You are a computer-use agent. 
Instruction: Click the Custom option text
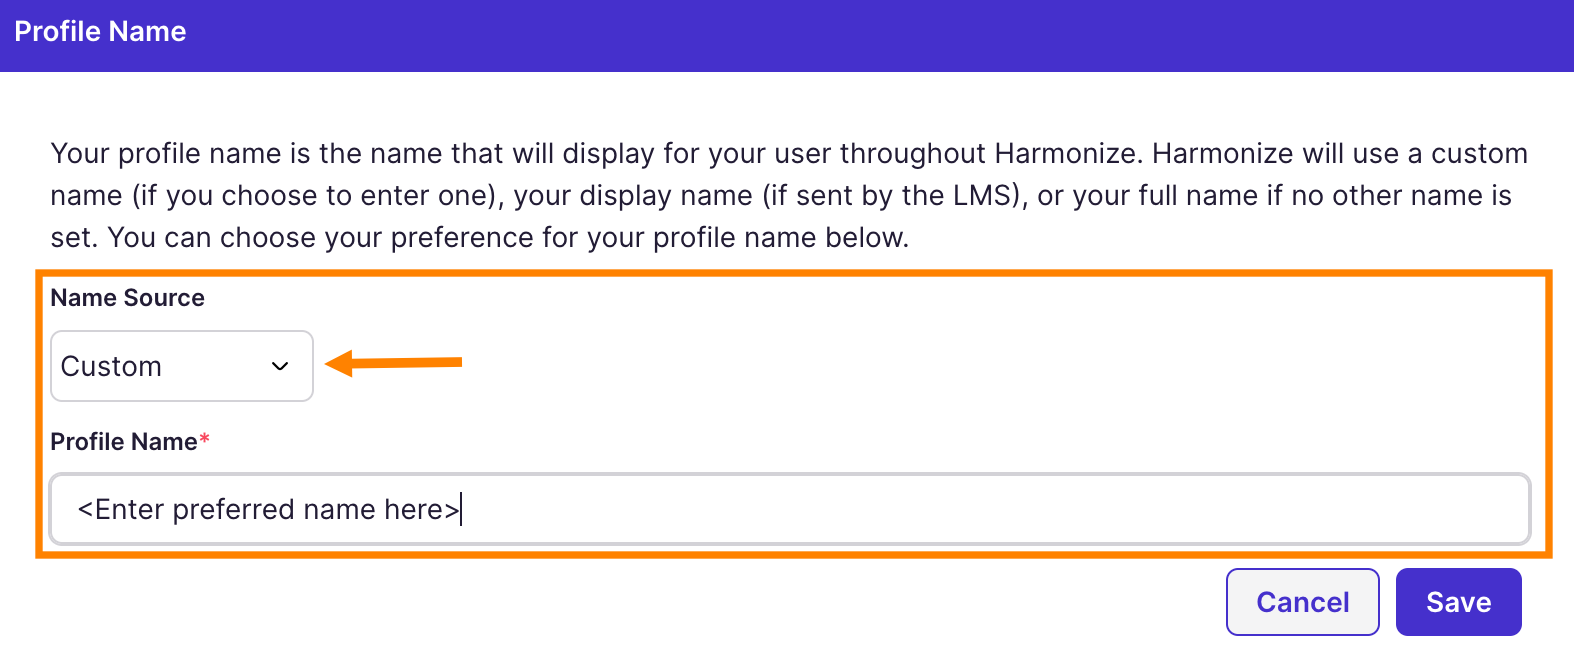110,366
